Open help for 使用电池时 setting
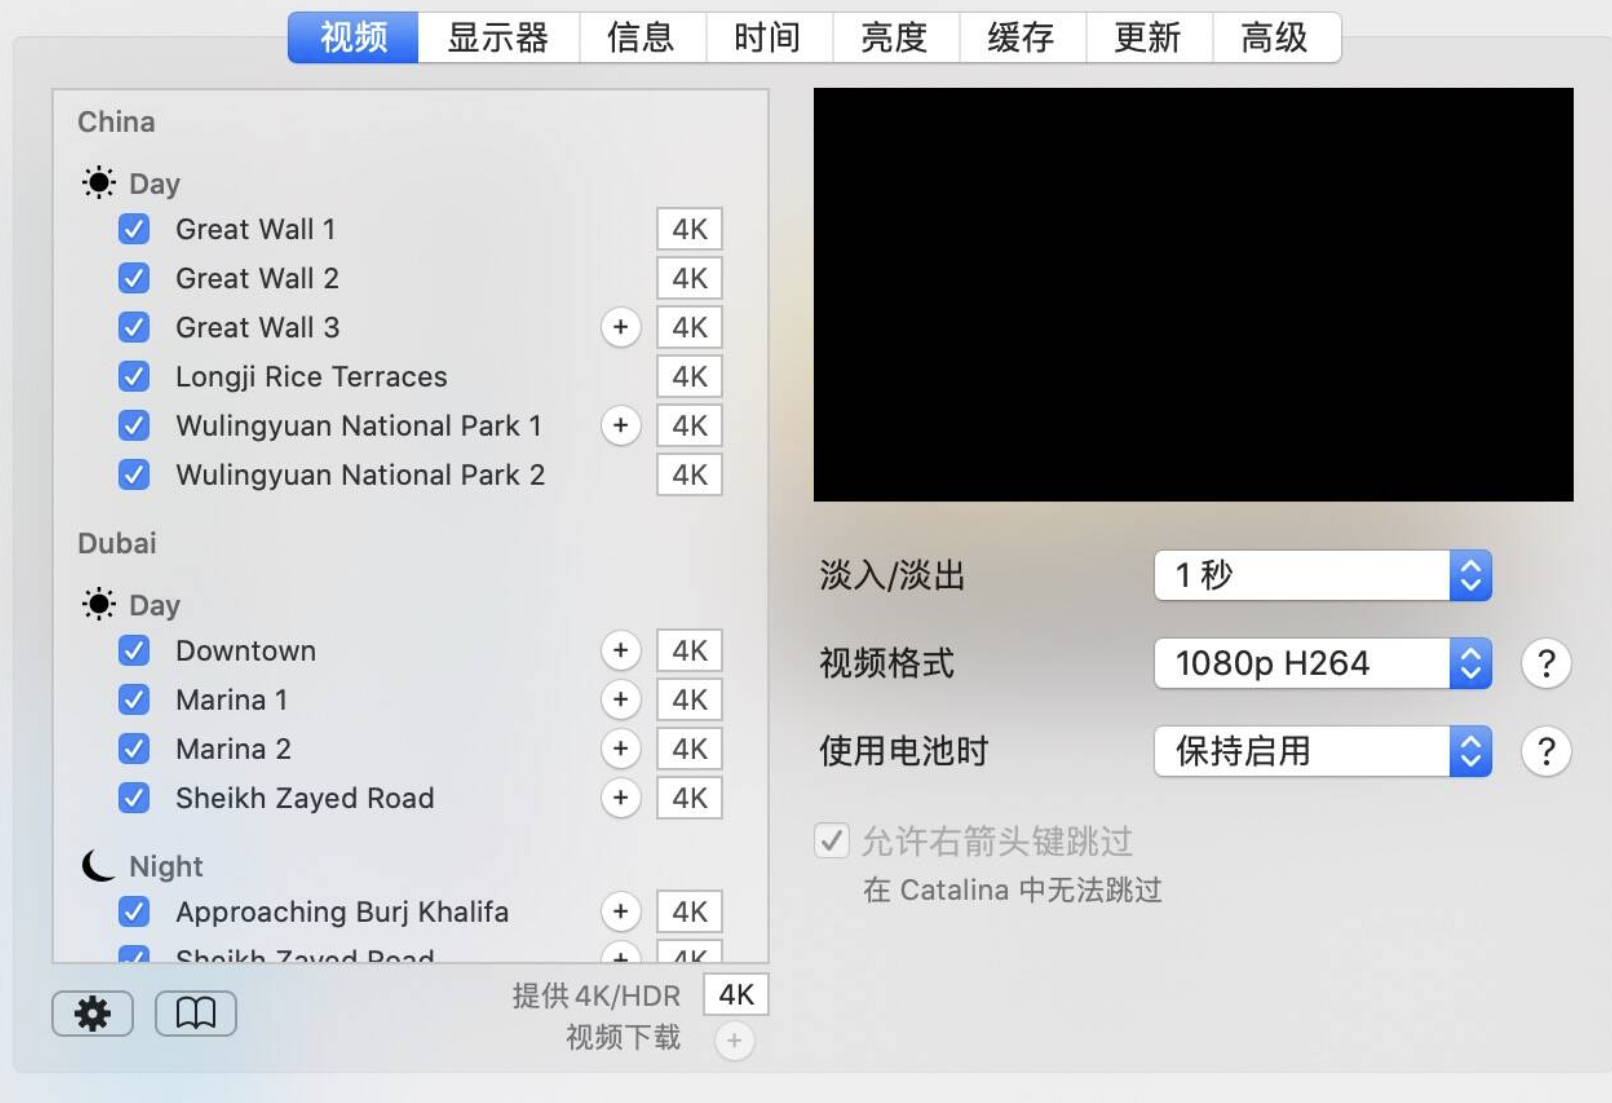1612x1103 pixels. (x=1545, y=751)
